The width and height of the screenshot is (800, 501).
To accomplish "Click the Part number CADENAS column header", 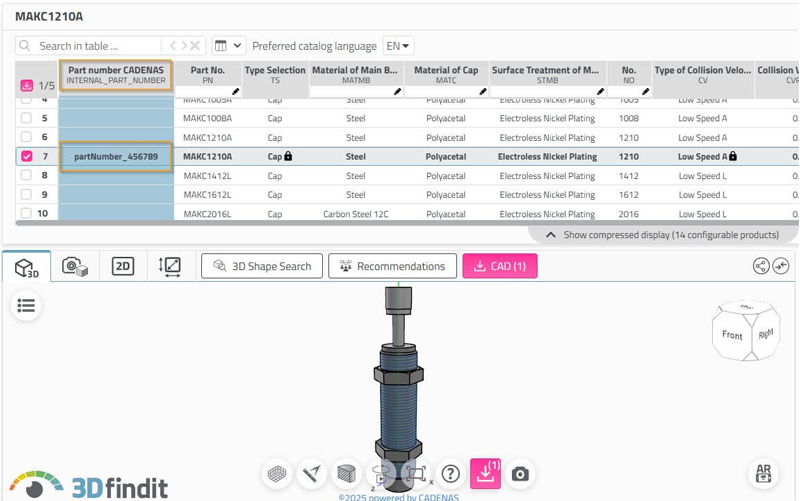I will click(x=116, y=75).
